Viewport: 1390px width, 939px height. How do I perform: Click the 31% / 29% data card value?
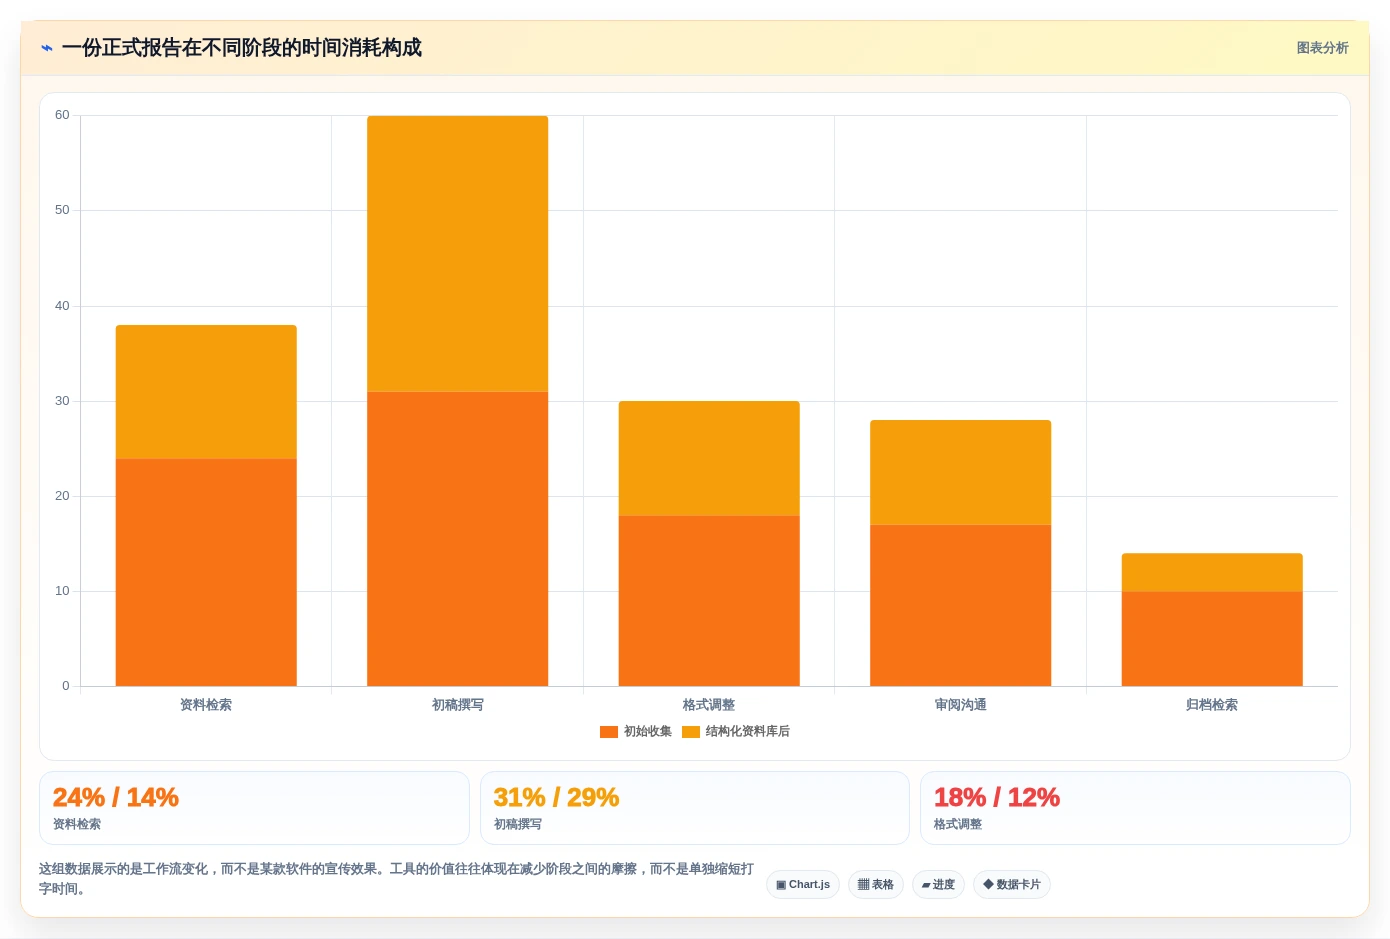(x=556, y=798)
